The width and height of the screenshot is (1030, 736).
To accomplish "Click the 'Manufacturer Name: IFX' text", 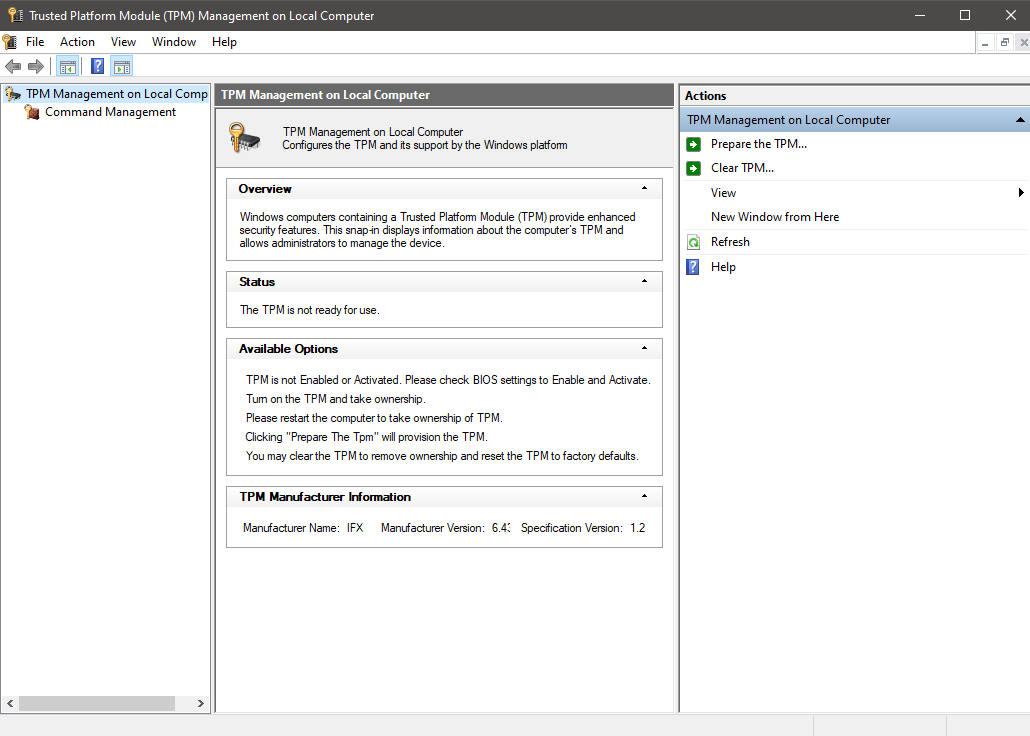I will click(303, 528).
